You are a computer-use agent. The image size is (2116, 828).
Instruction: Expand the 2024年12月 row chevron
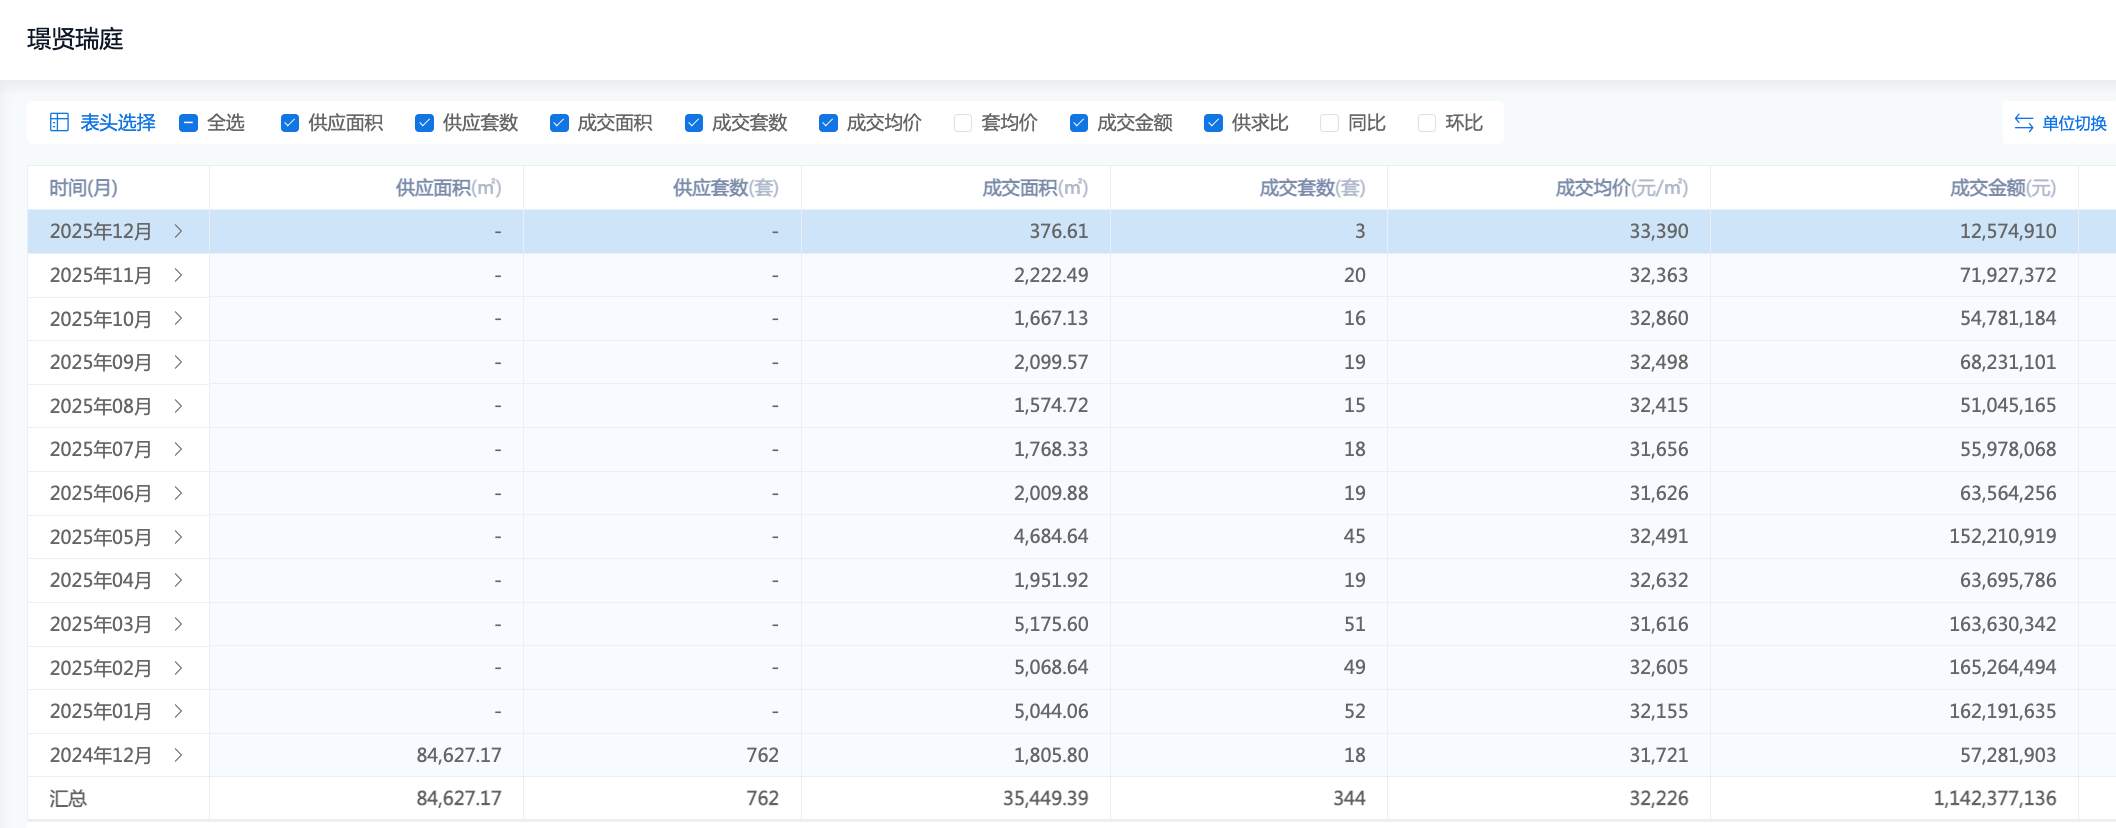tap(179, 755)
